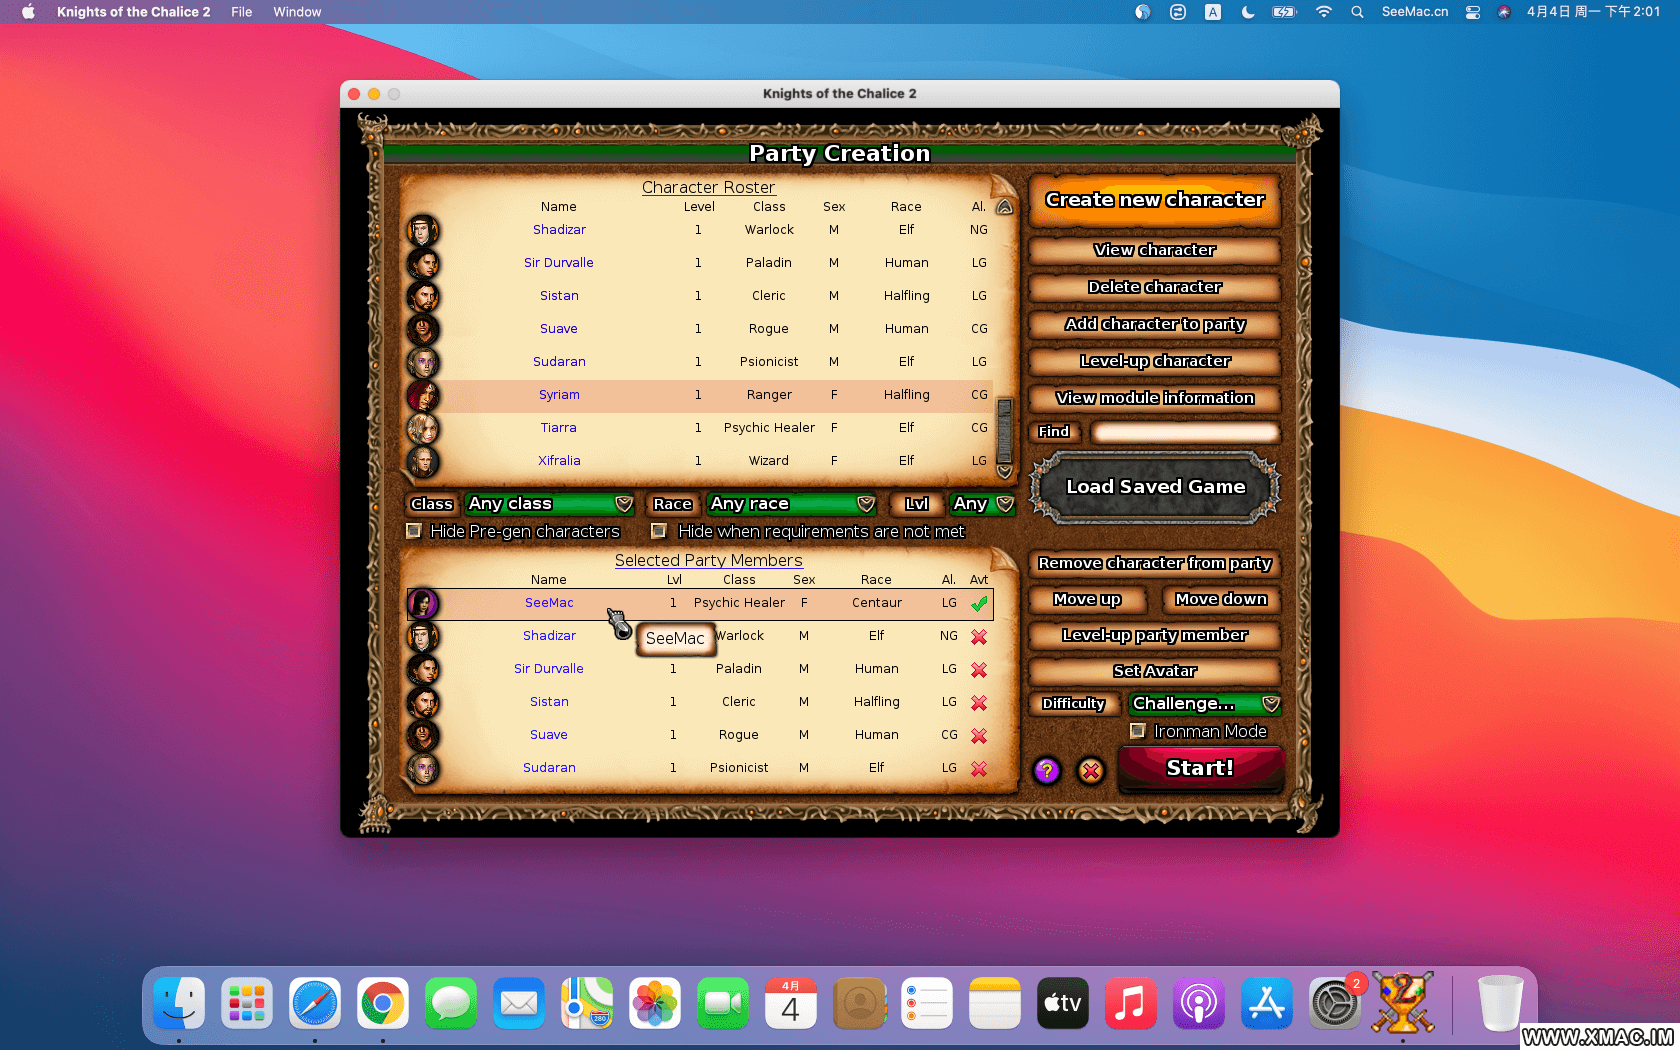This screenshot has width=1680, height=1050.
Task: Open Finder from the dock
Action: click(x=179, y=1003)
